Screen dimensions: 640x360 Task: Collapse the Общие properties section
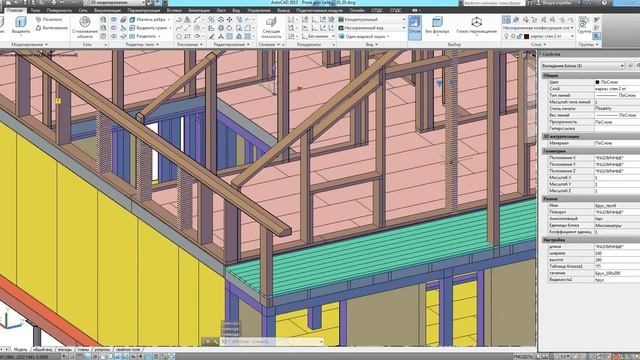pos(590,76)
